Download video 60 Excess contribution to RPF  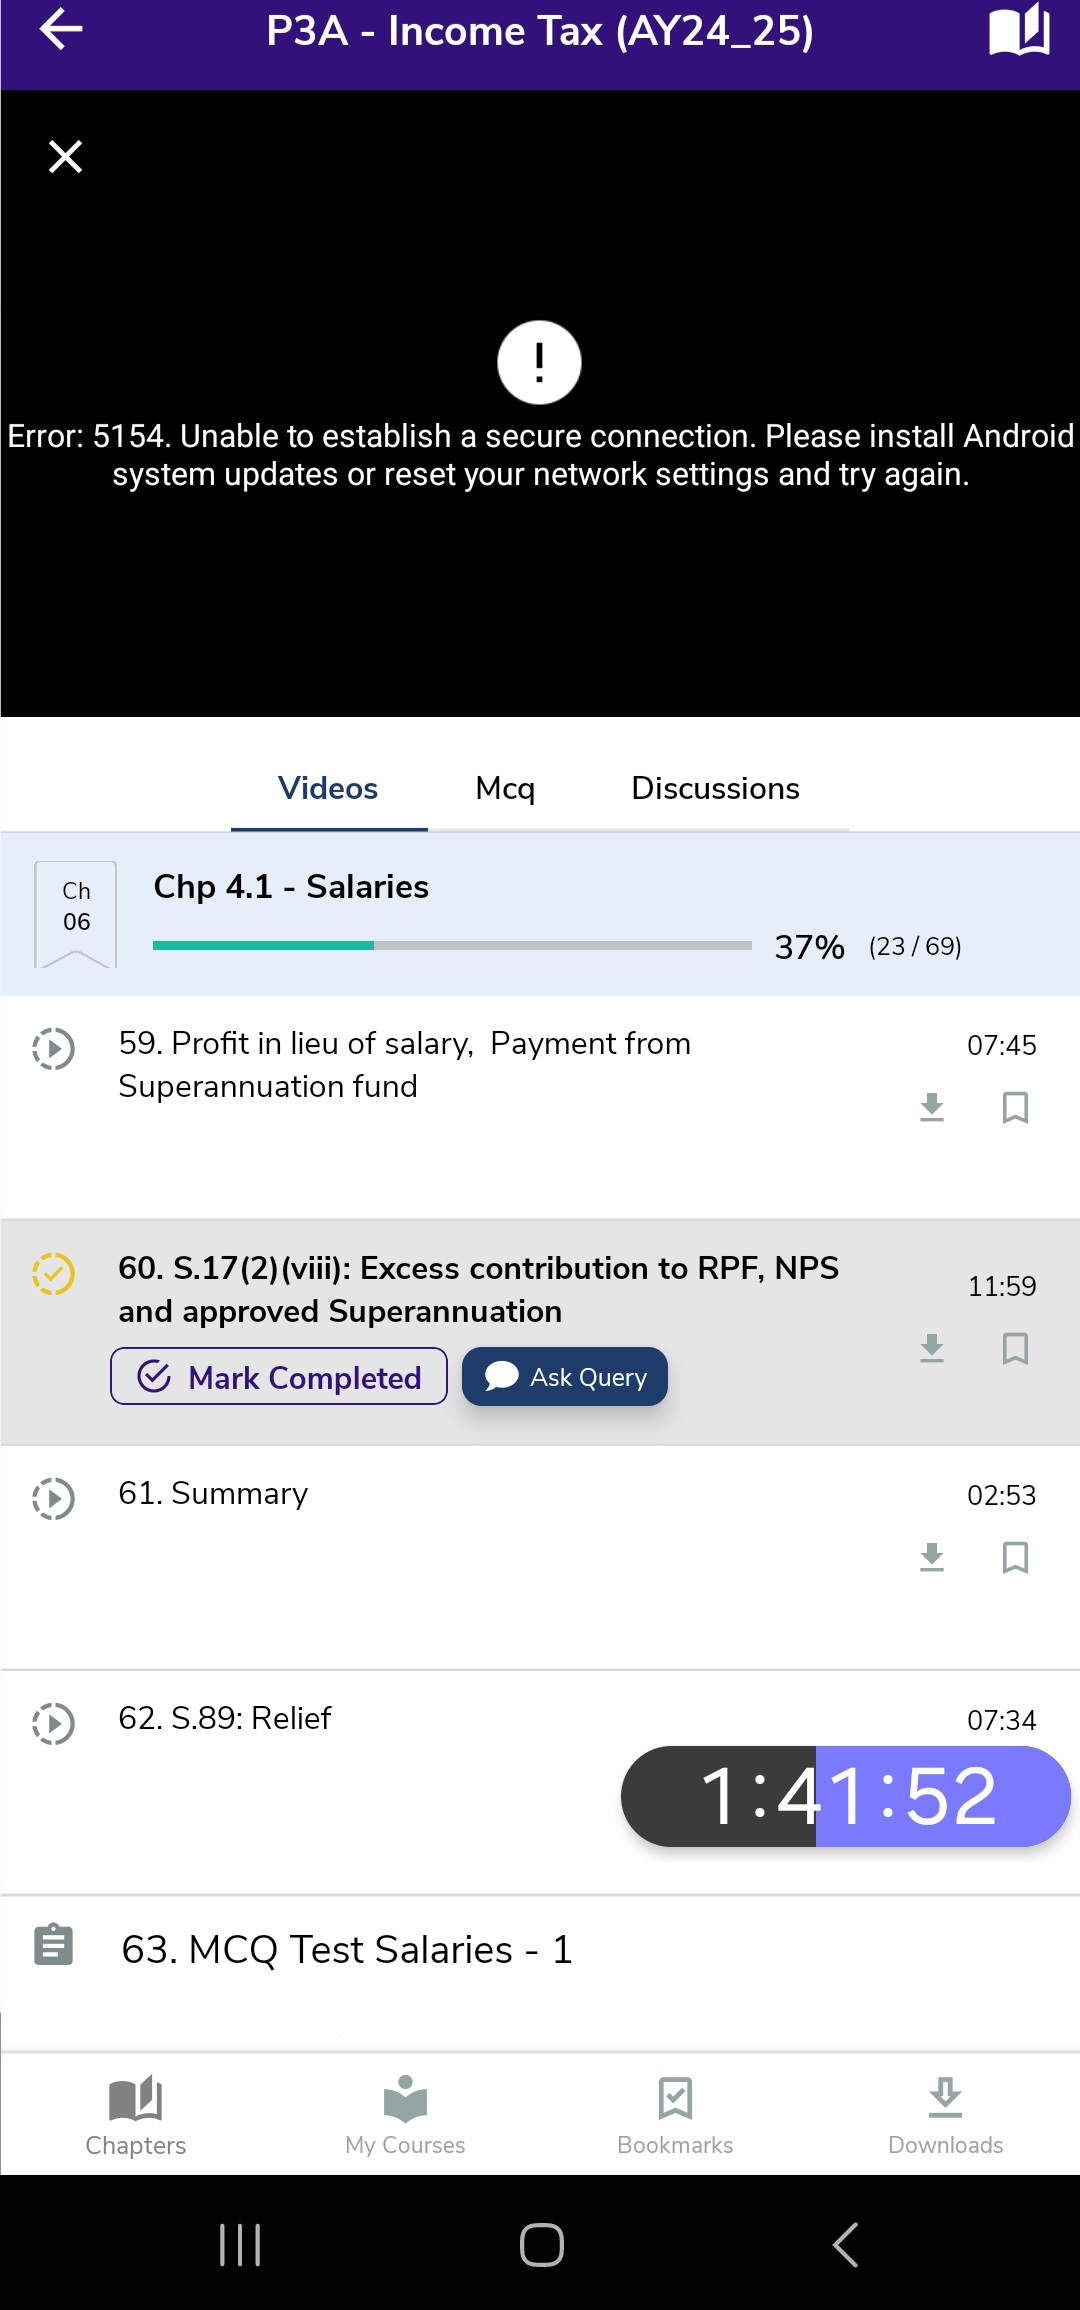tap(932, 1348)
